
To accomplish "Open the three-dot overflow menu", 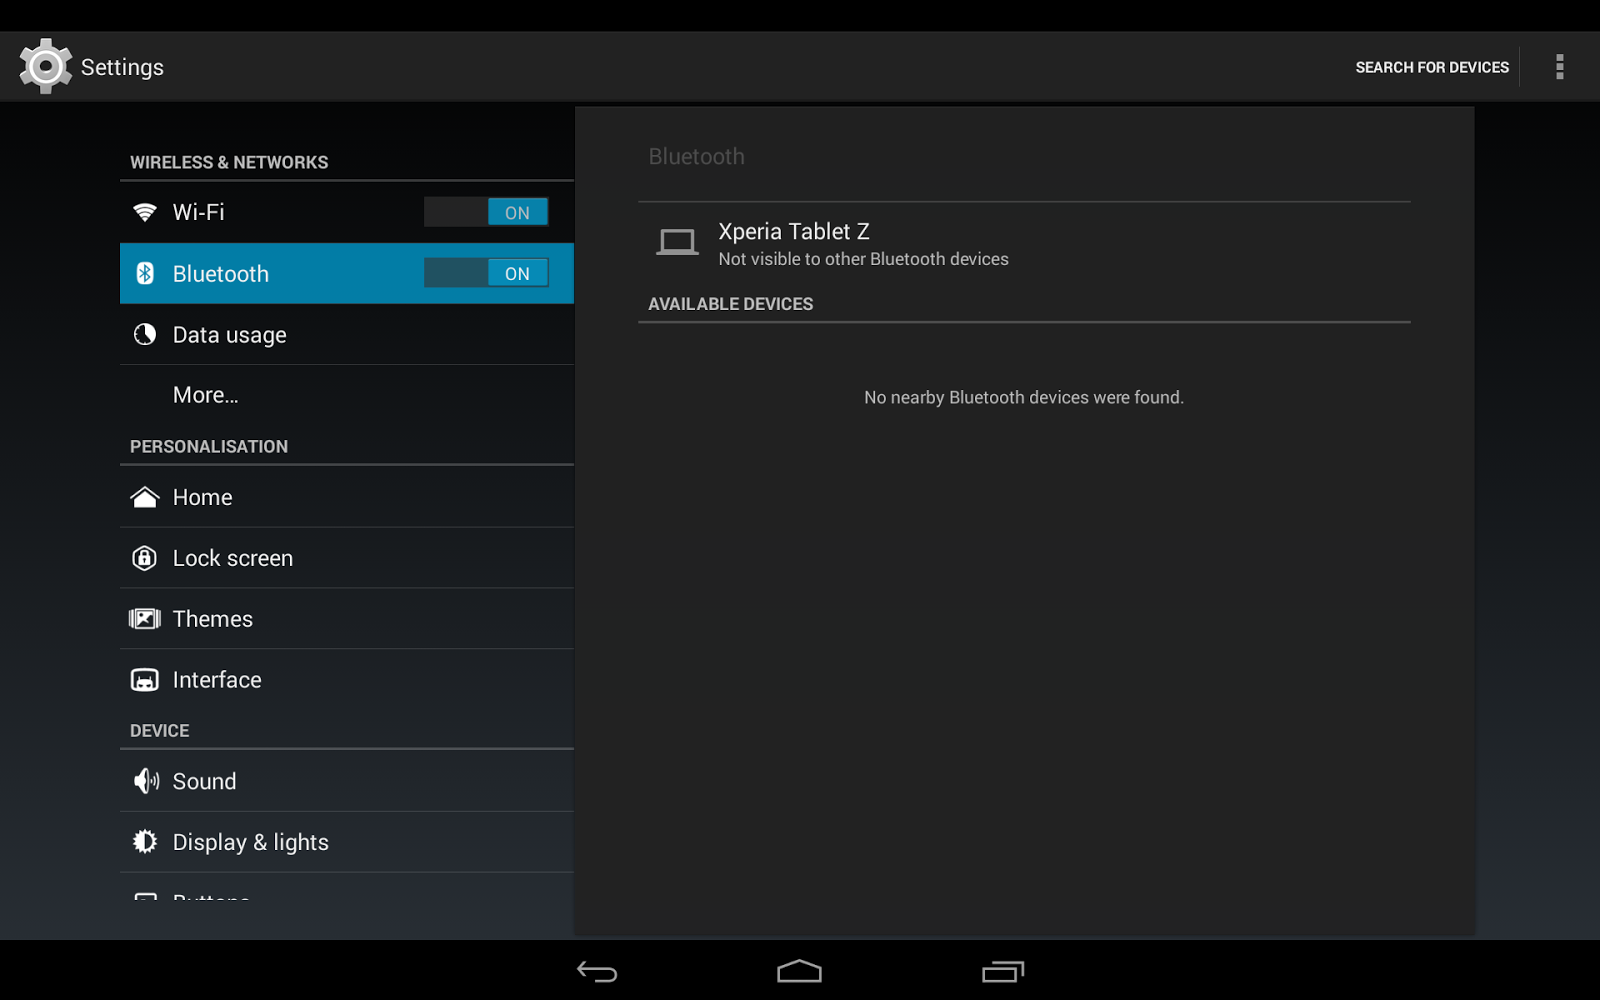I will pos(1559,66).
